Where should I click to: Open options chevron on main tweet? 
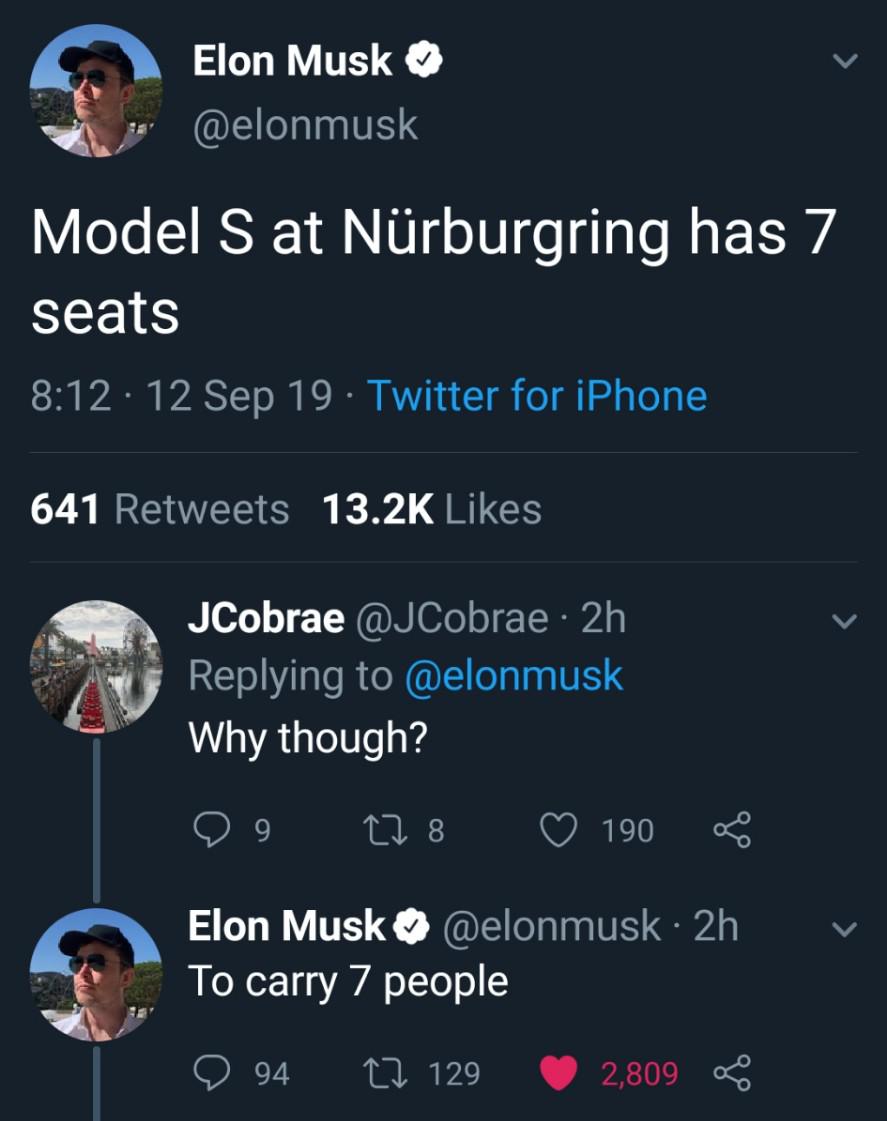click(x=845, y=61)
